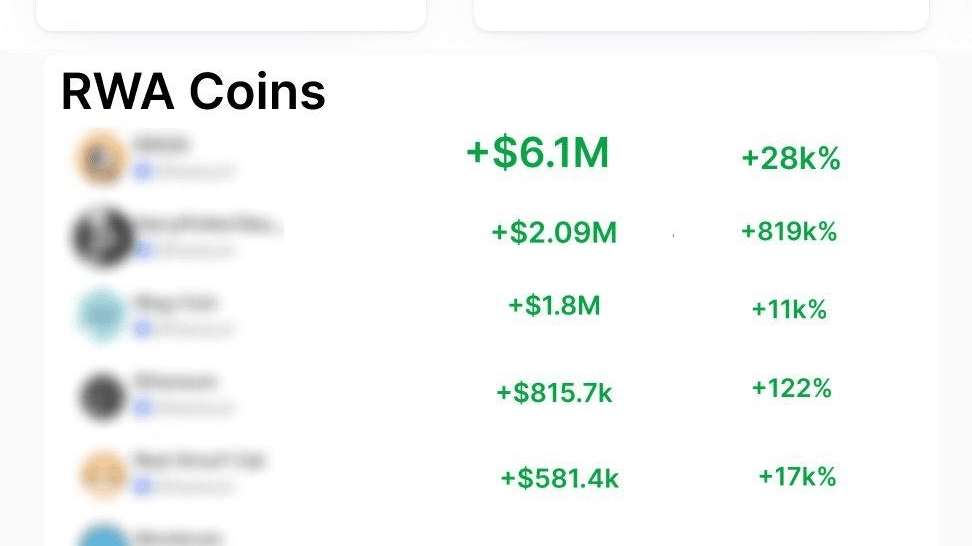Click the +122% percentage change
This screenshot has width=972, height=546.
pos(791,388)
